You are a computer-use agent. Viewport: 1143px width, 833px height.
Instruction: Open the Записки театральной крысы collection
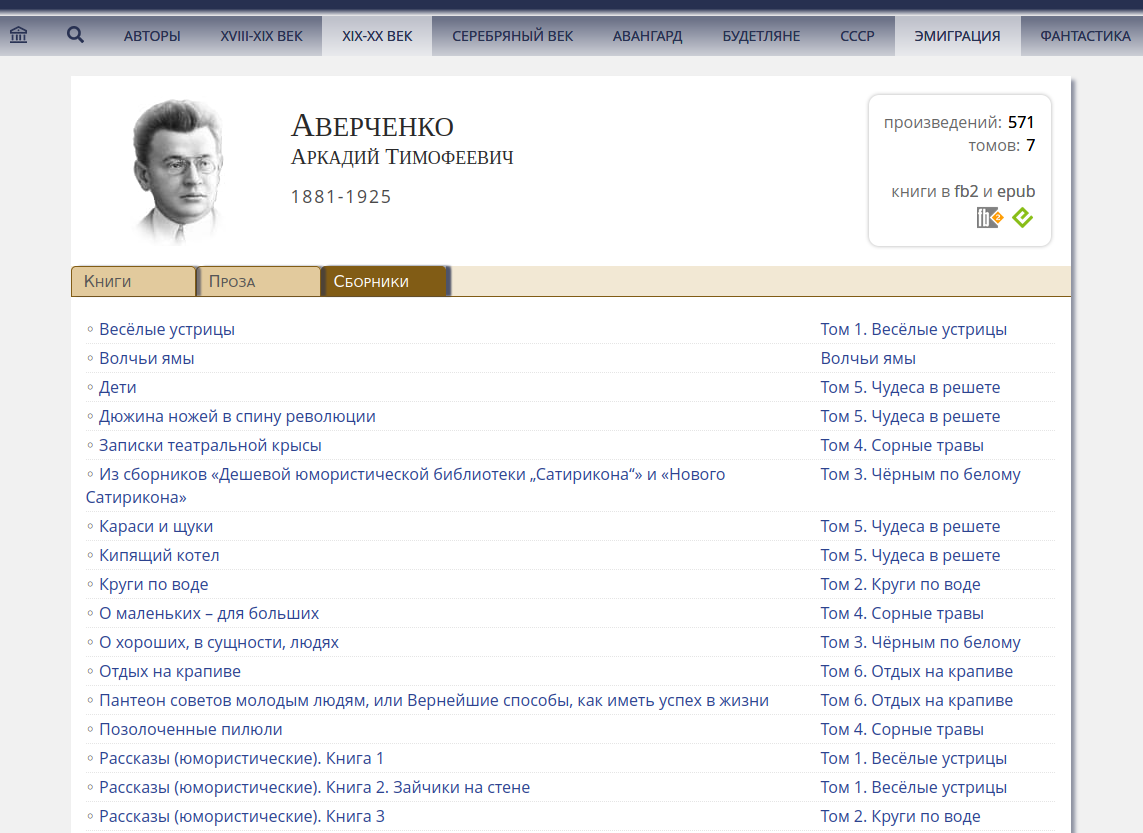coord(210,445)
